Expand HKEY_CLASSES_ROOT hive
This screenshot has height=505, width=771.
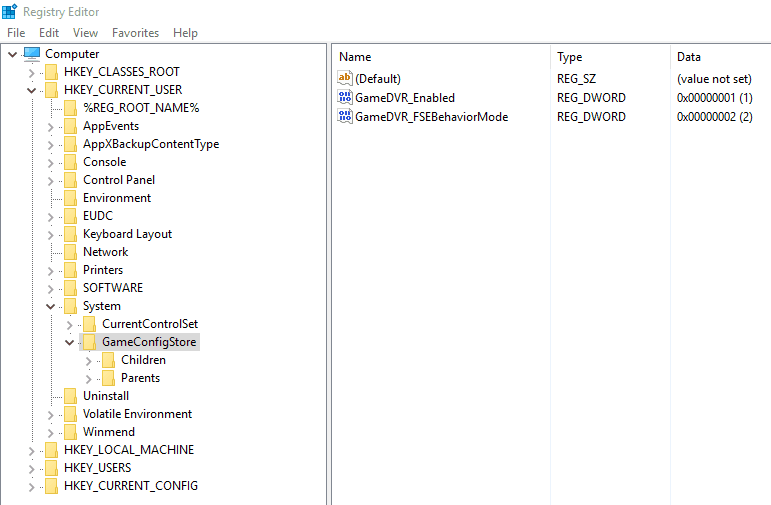pos(31,73)
